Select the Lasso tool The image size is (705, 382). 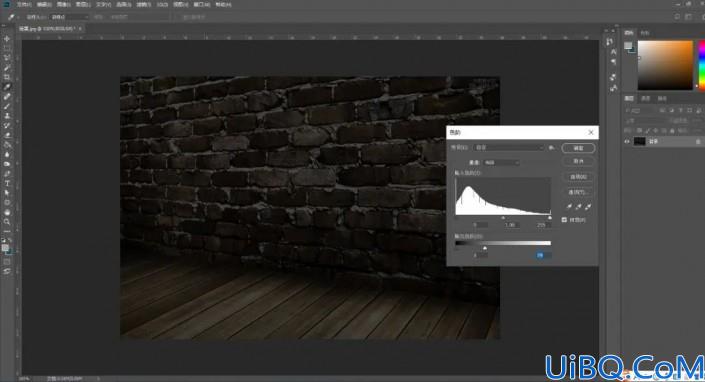[7, 58]
